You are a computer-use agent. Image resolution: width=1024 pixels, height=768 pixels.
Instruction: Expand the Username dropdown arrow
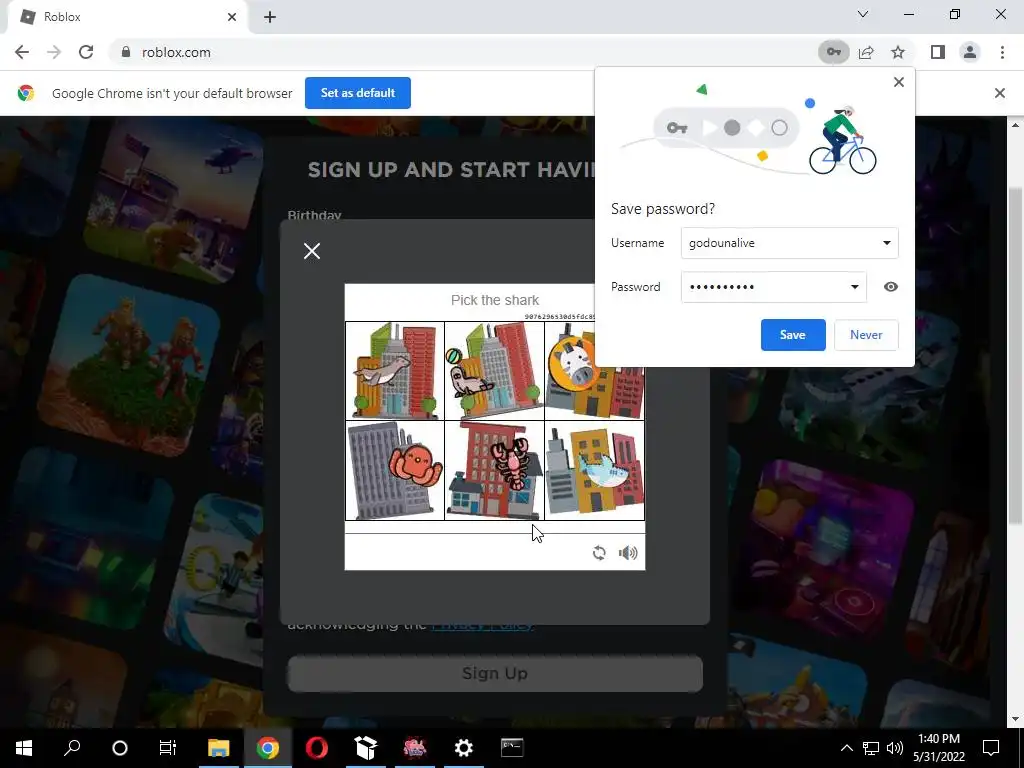(x=886, y=243)
